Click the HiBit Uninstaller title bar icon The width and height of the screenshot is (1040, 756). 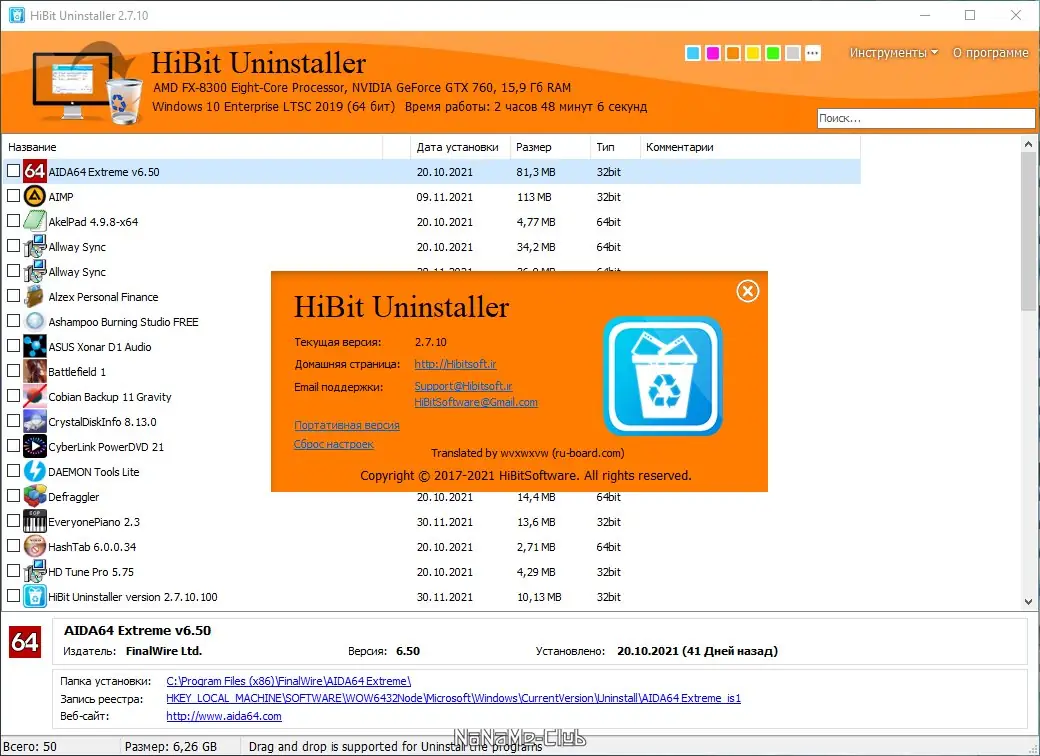click(17, 15)
